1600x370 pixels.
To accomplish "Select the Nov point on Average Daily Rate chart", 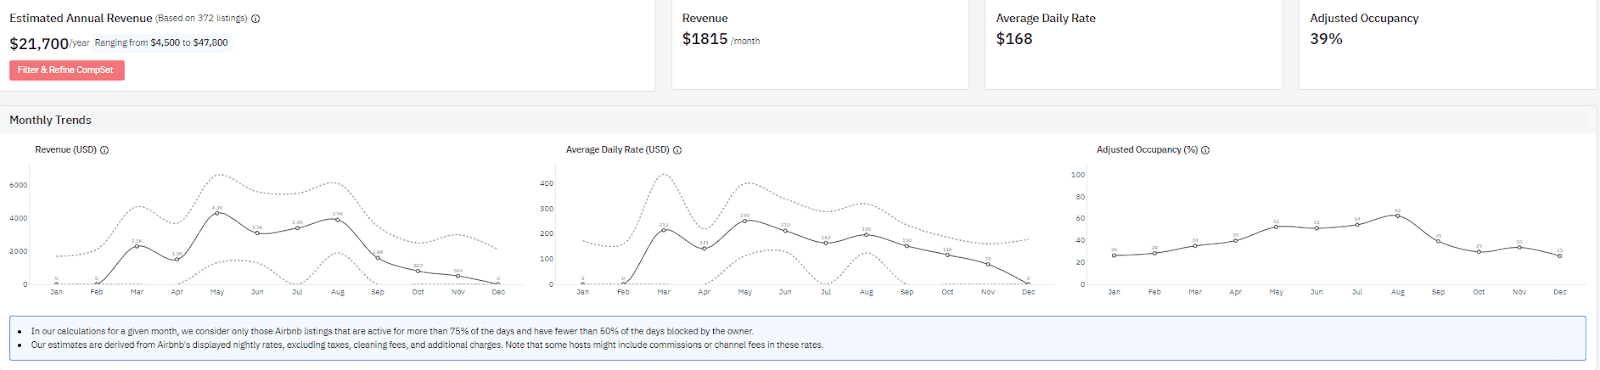I will (x=988, y=264).
